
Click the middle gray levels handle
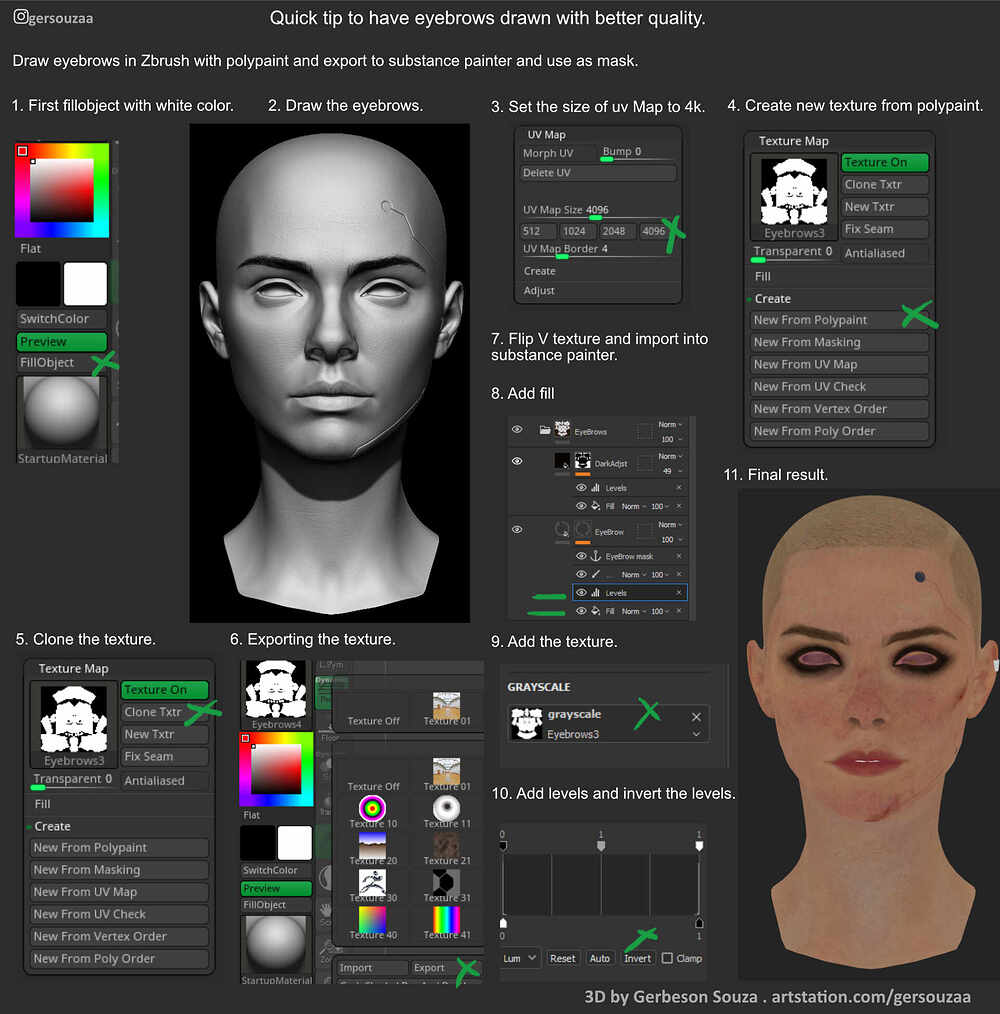pyautogui.click(x=601, y=845)
